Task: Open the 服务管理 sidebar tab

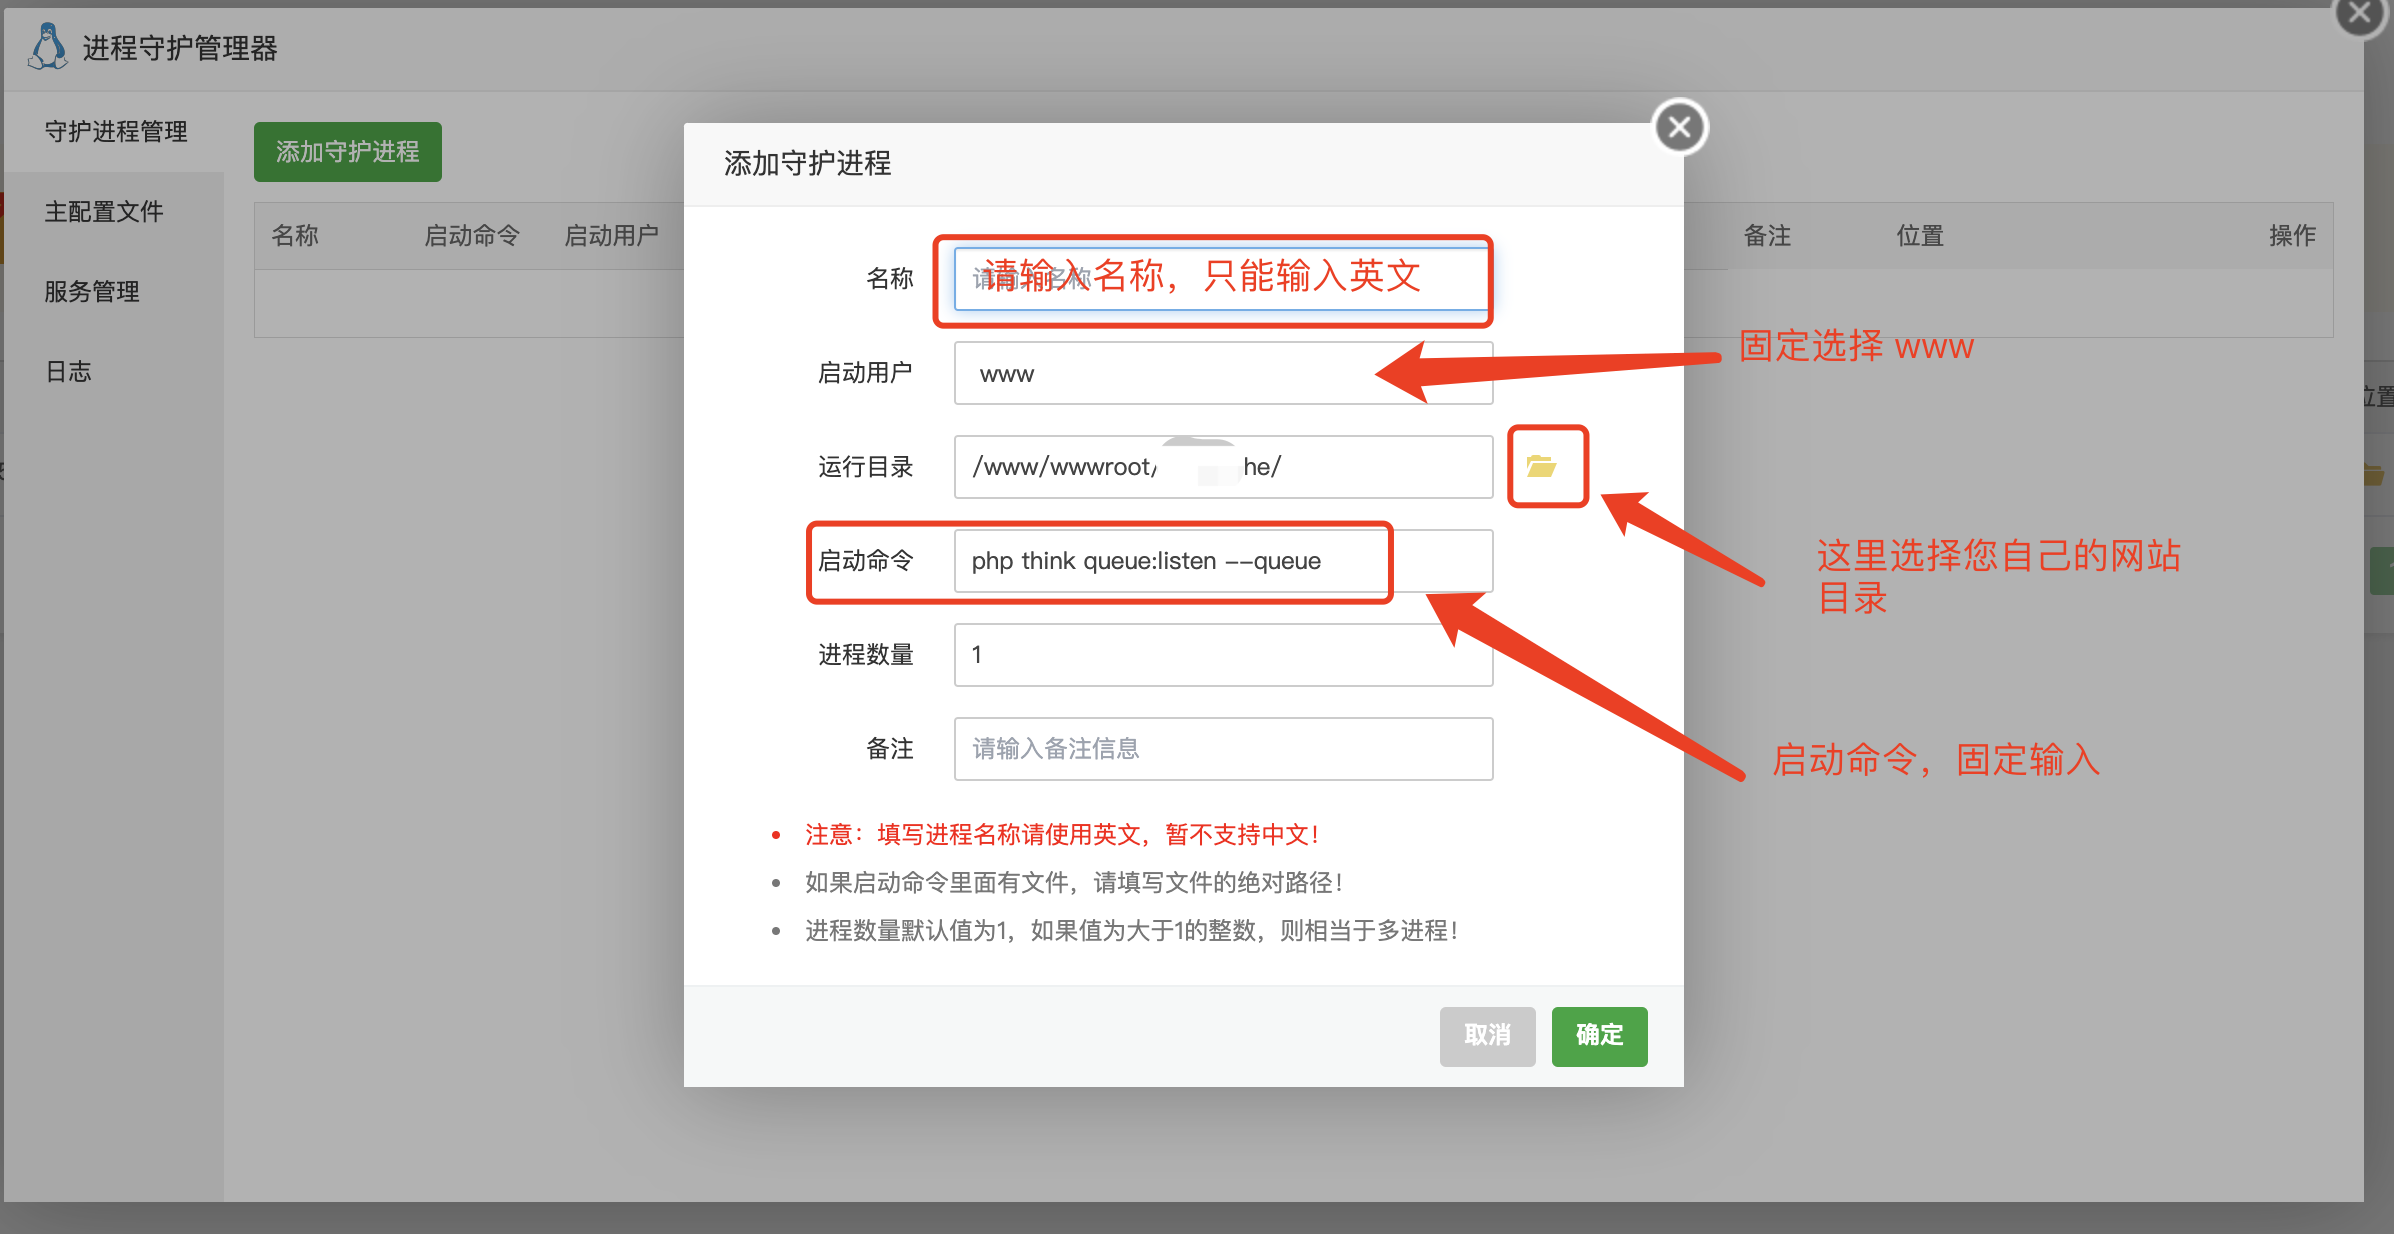Action: tap(91, 292)
